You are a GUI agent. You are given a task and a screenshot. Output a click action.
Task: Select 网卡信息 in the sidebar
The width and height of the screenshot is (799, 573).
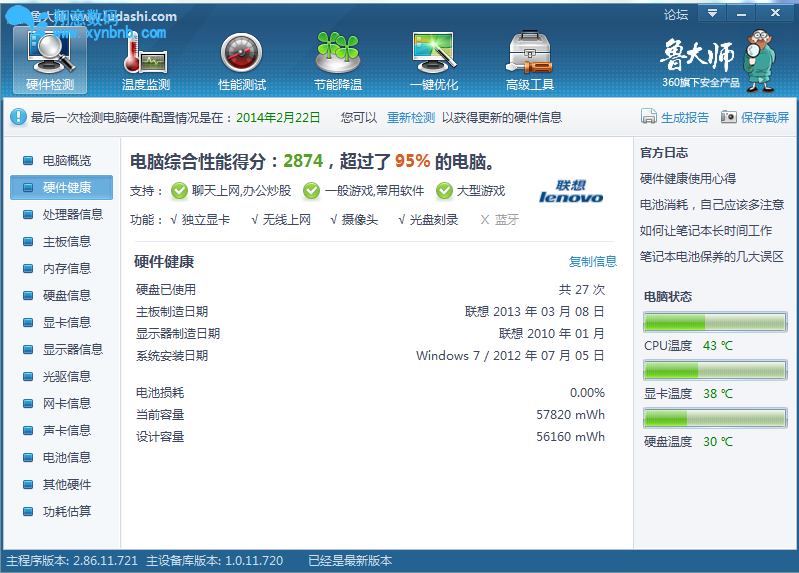(61, 404)
